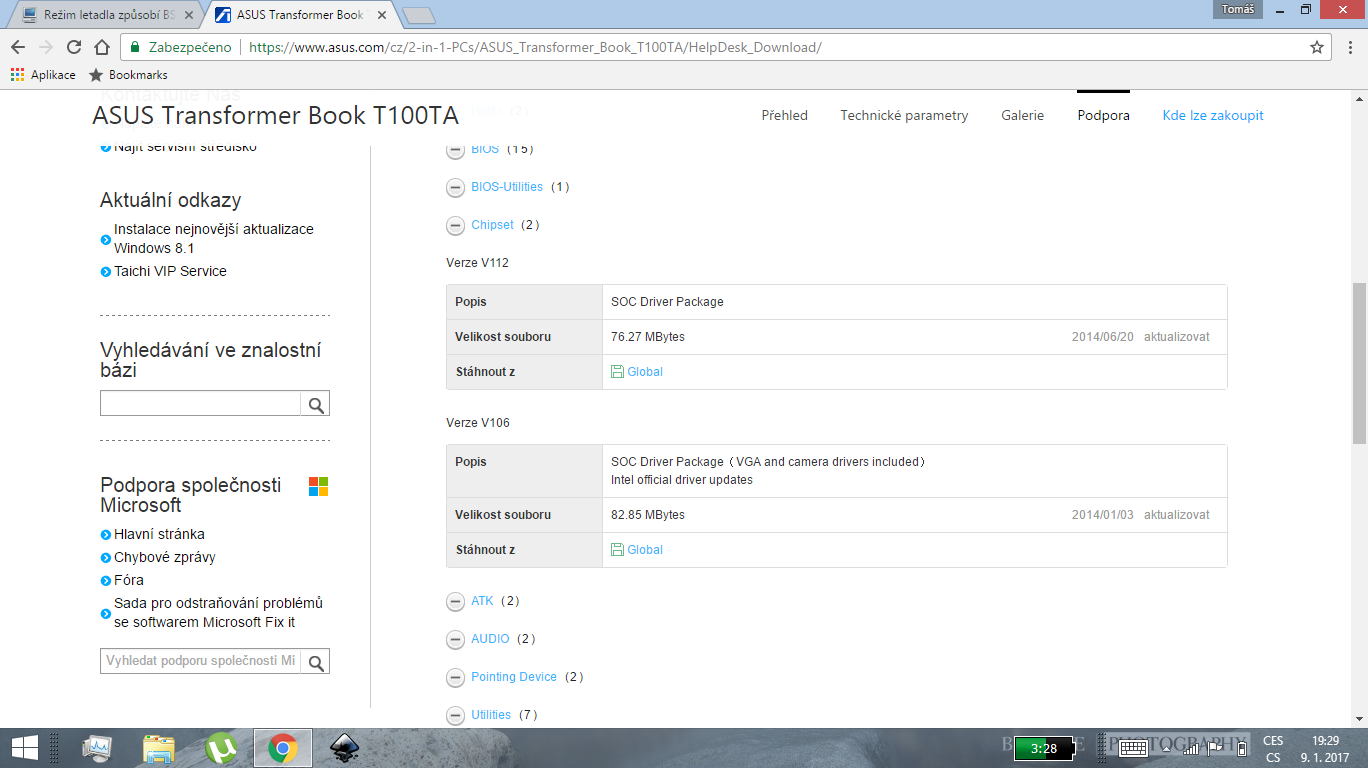The image size is (1368, 768).
Task: Open the Windows Start menu
Action: pyautogui.click(x=24, y=747)
